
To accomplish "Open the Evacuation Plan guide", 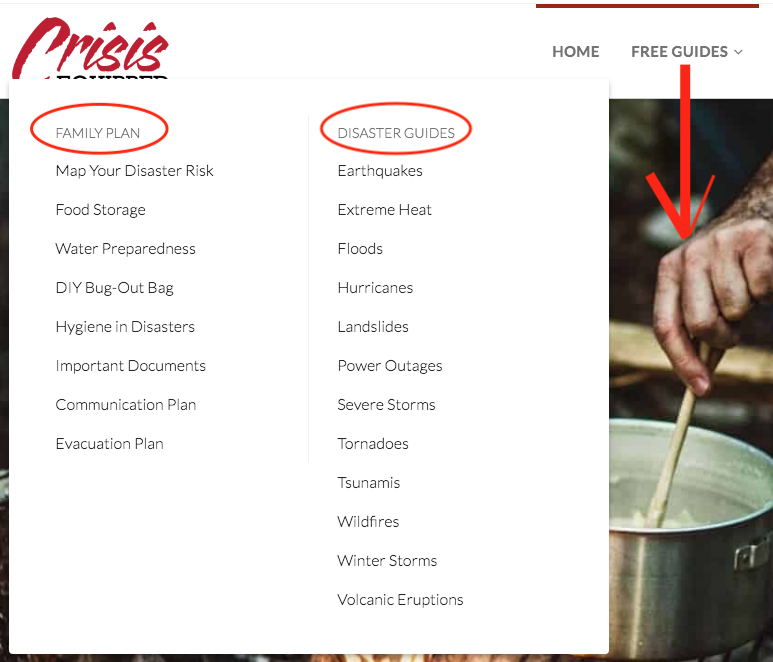I will click(109, 444).
